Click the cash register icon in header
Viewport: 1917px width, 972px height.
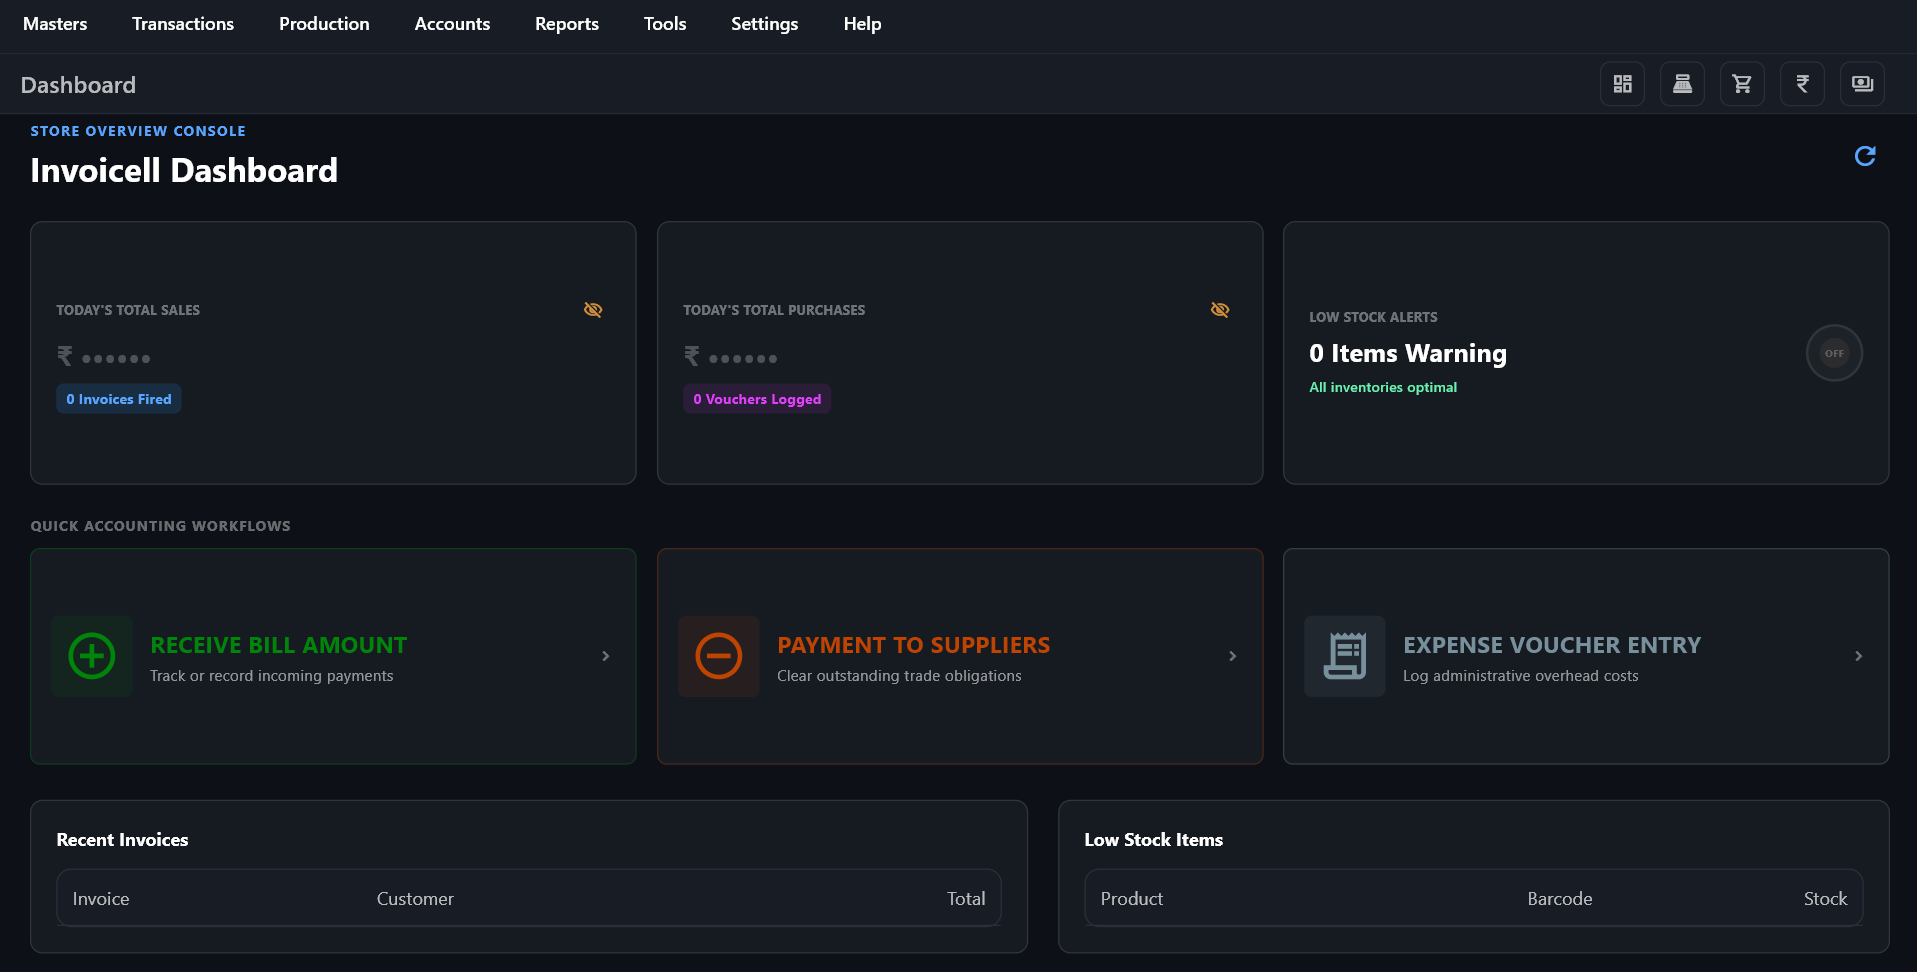pos(1682,84)
